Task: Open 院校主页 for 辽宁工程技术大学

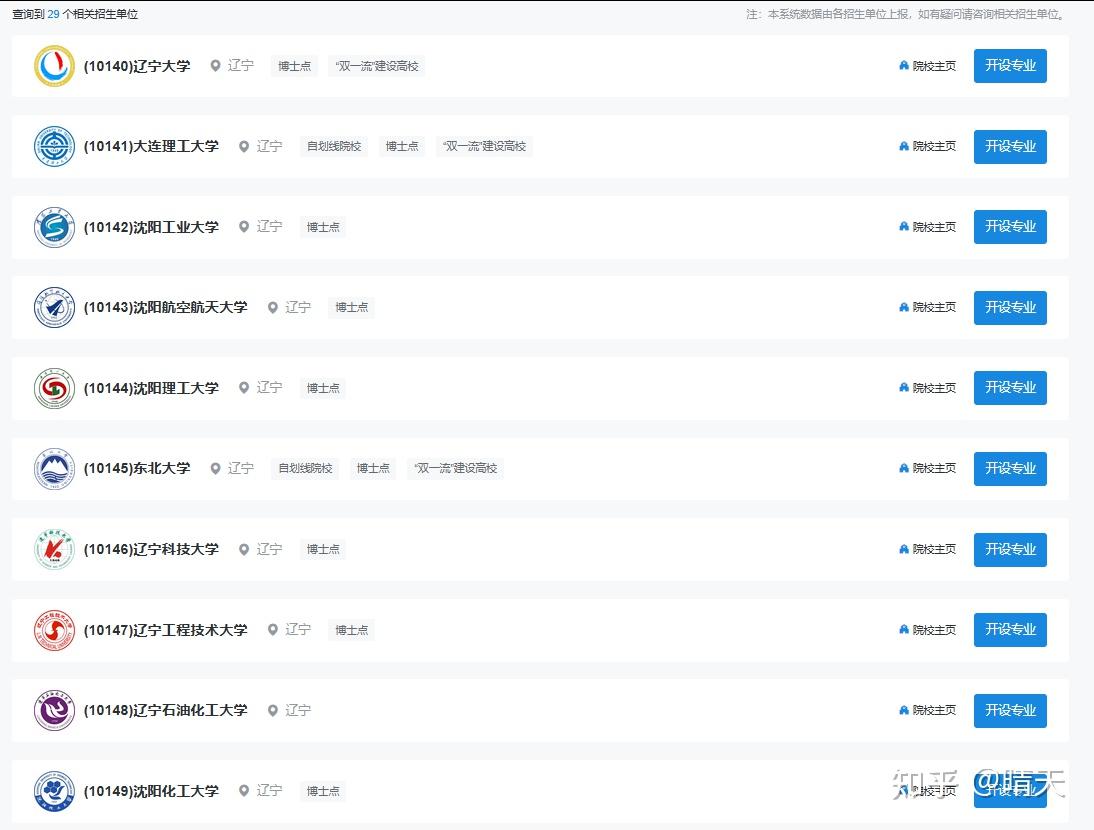Action: point(927,630)
